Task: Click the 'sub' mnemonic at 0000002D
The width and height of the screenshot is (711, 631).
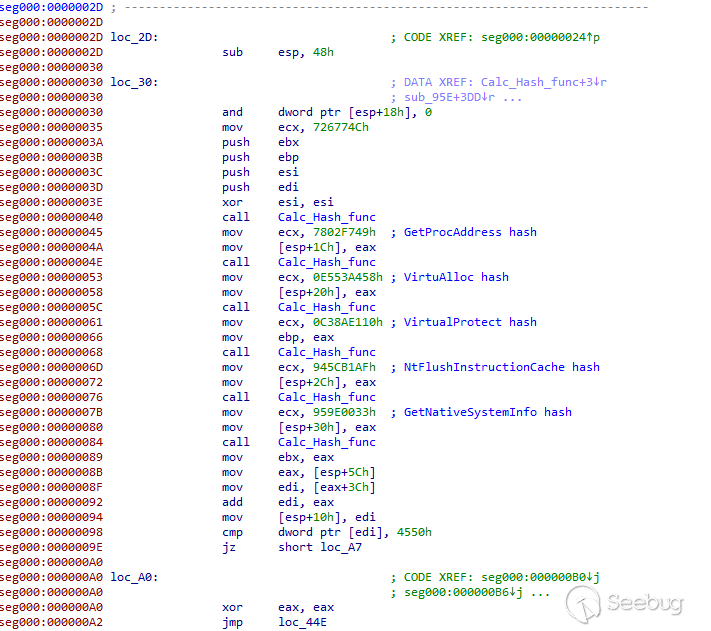Action: pyautogui.click(x=232, y=52)
